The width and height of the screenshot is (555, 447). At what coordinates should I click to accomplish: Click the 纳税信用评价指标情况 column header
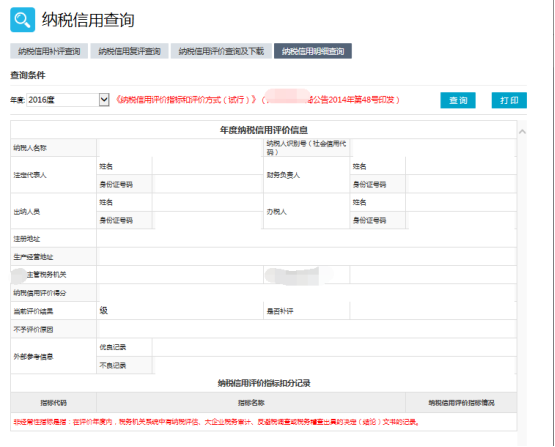click(461, 402)
